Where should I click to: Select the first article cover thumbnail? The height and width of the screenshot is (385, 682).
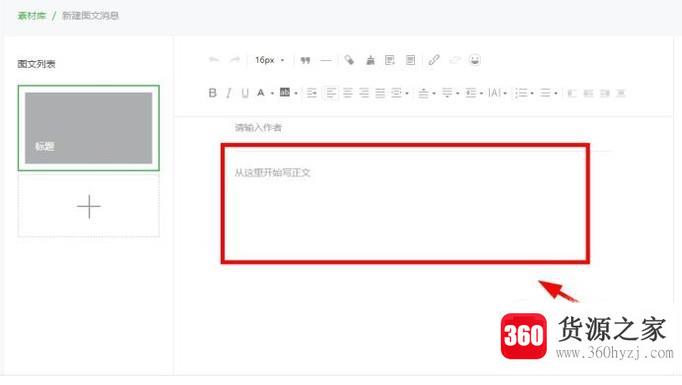click(89, 128)
